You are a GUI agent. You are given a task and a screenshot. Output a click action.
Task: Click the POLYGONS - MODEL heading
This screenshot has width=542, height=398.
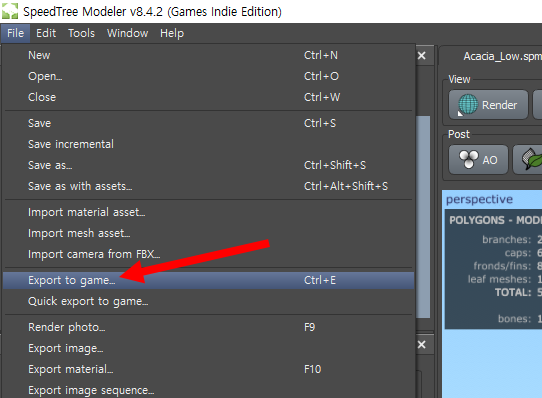pyautogui.click(x=495, y=220)
